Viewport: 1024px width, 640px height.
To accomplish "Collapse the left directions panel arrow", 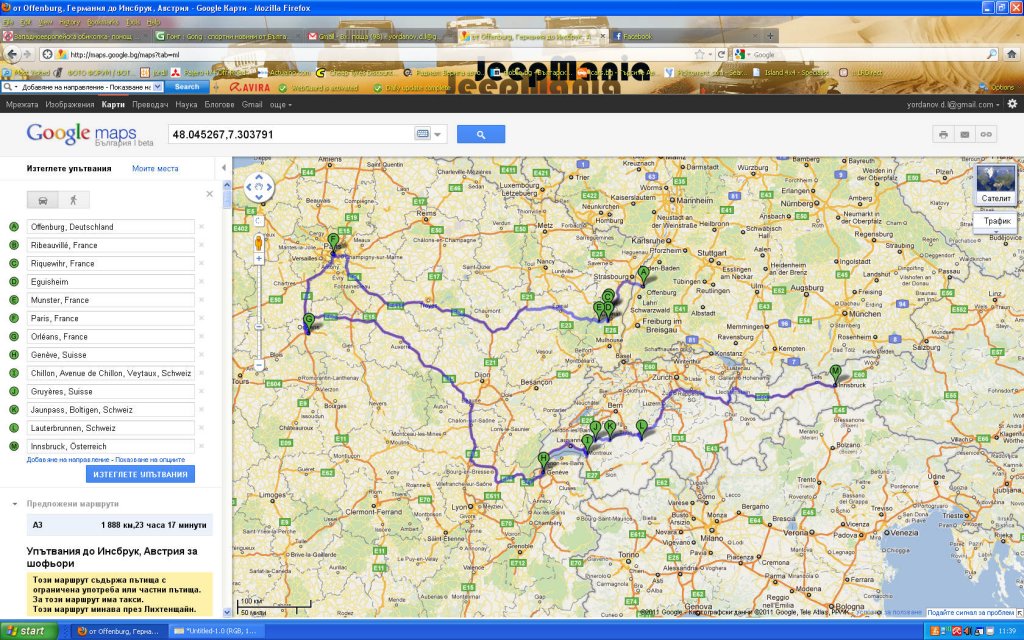I will pyautogui.click(x=224, y=168).
